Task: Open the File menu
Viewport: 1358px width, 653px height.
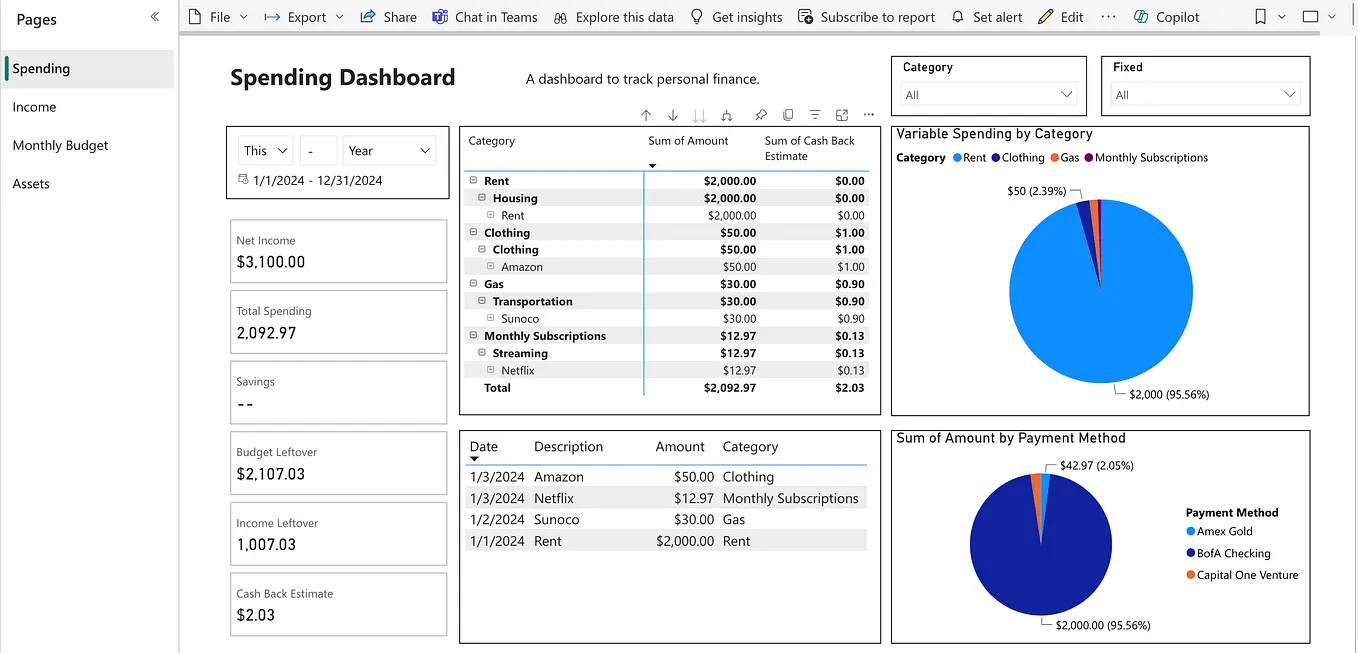Action: (218, 16)
